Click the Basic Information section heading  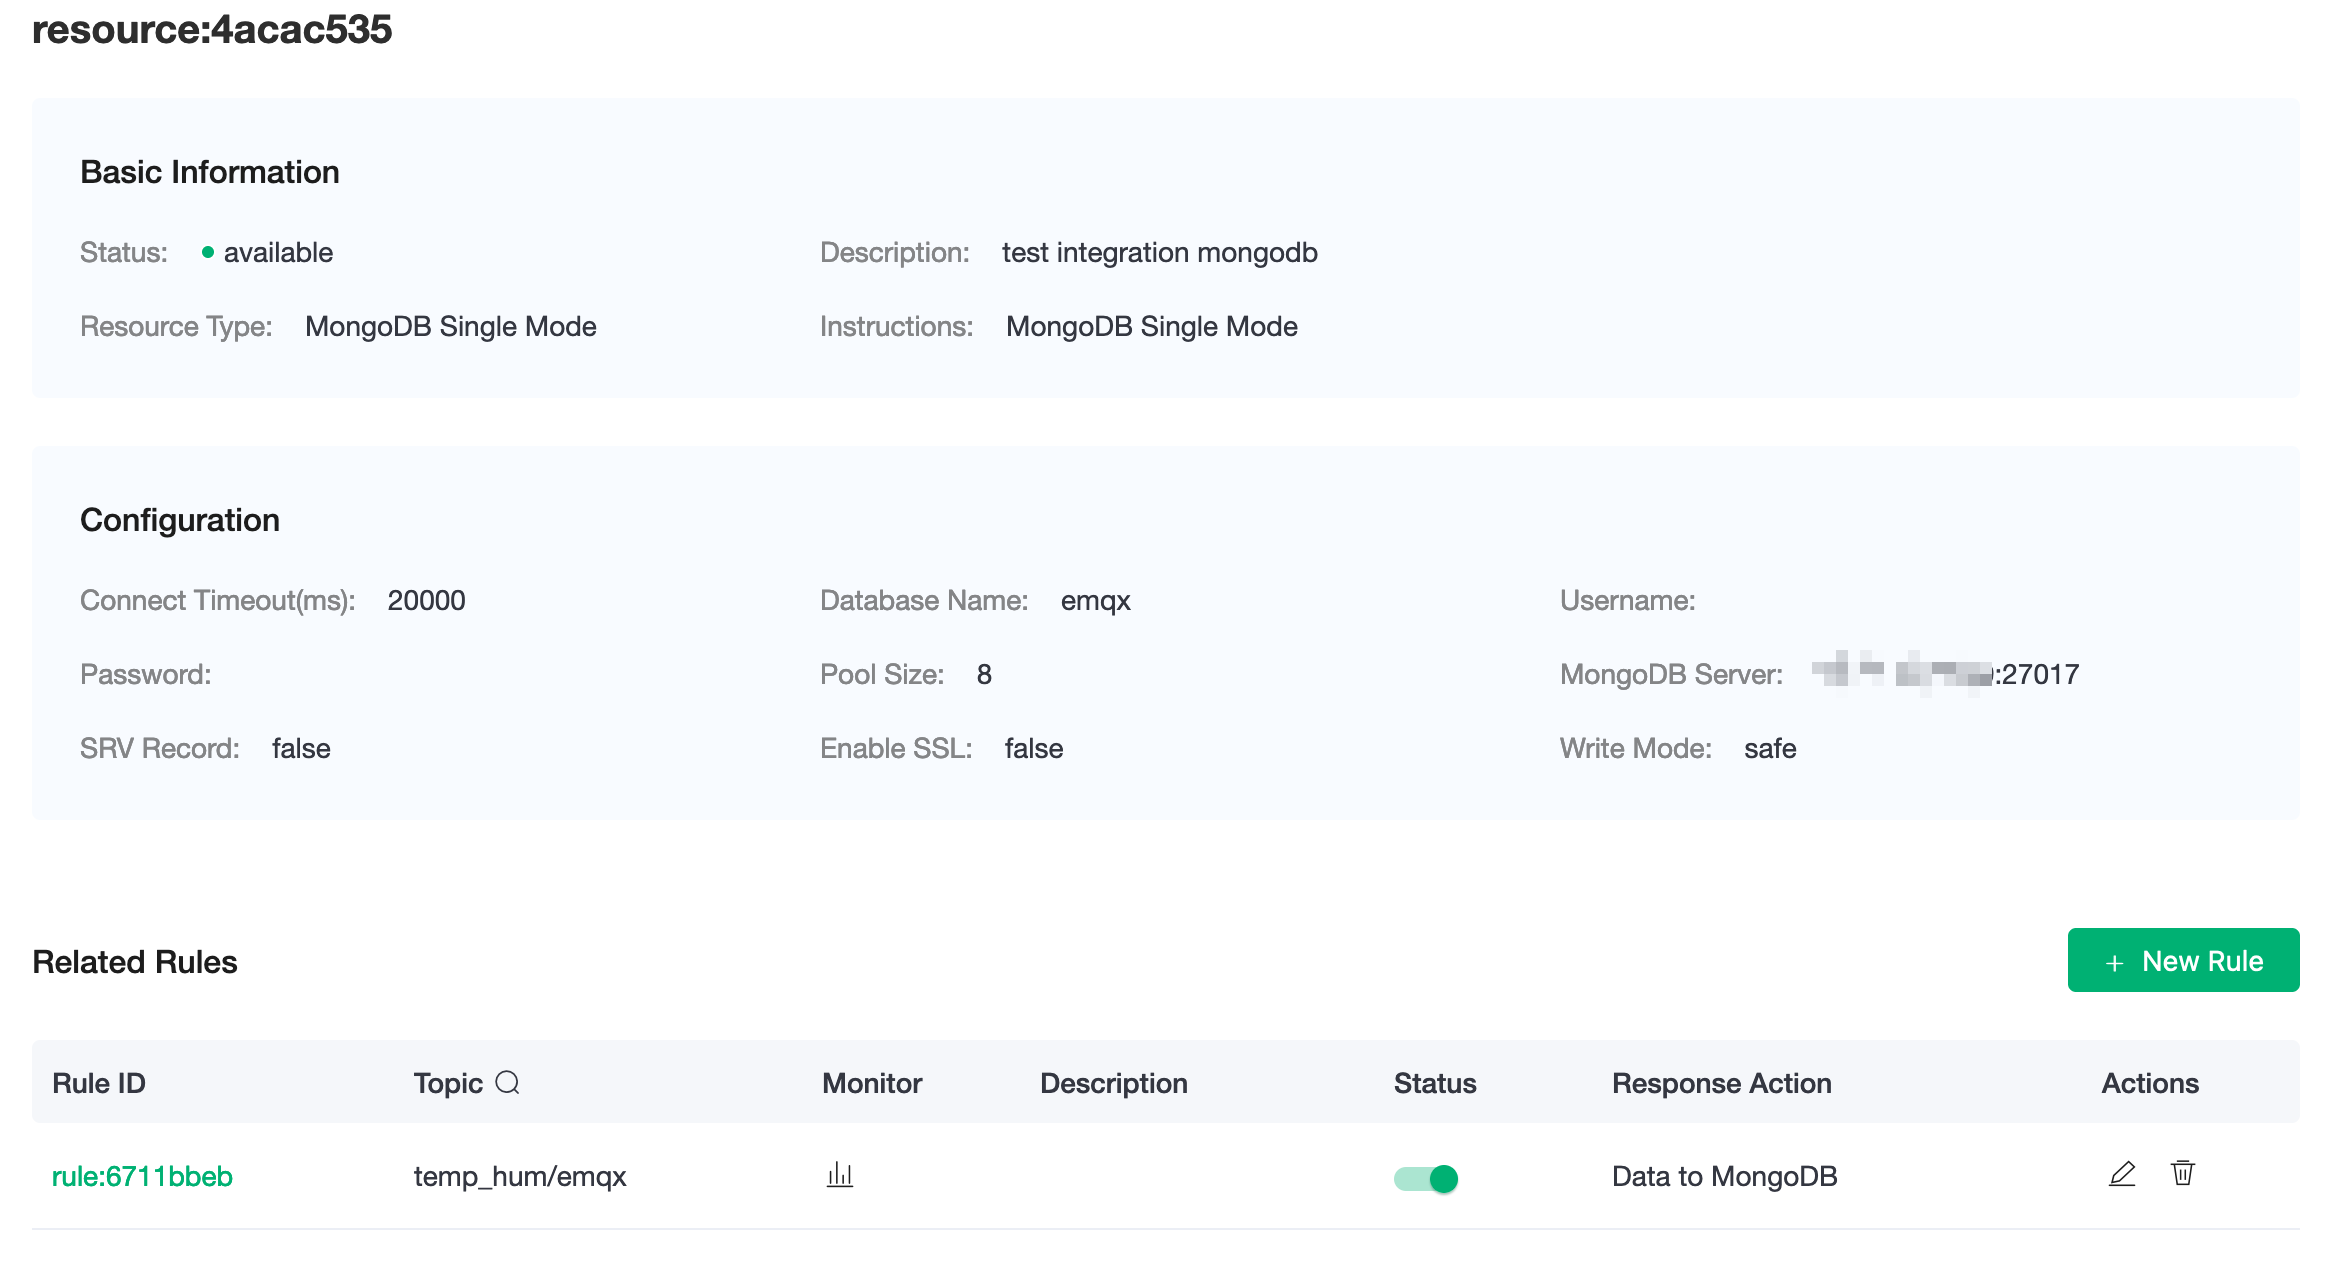[x=210, y=172]
